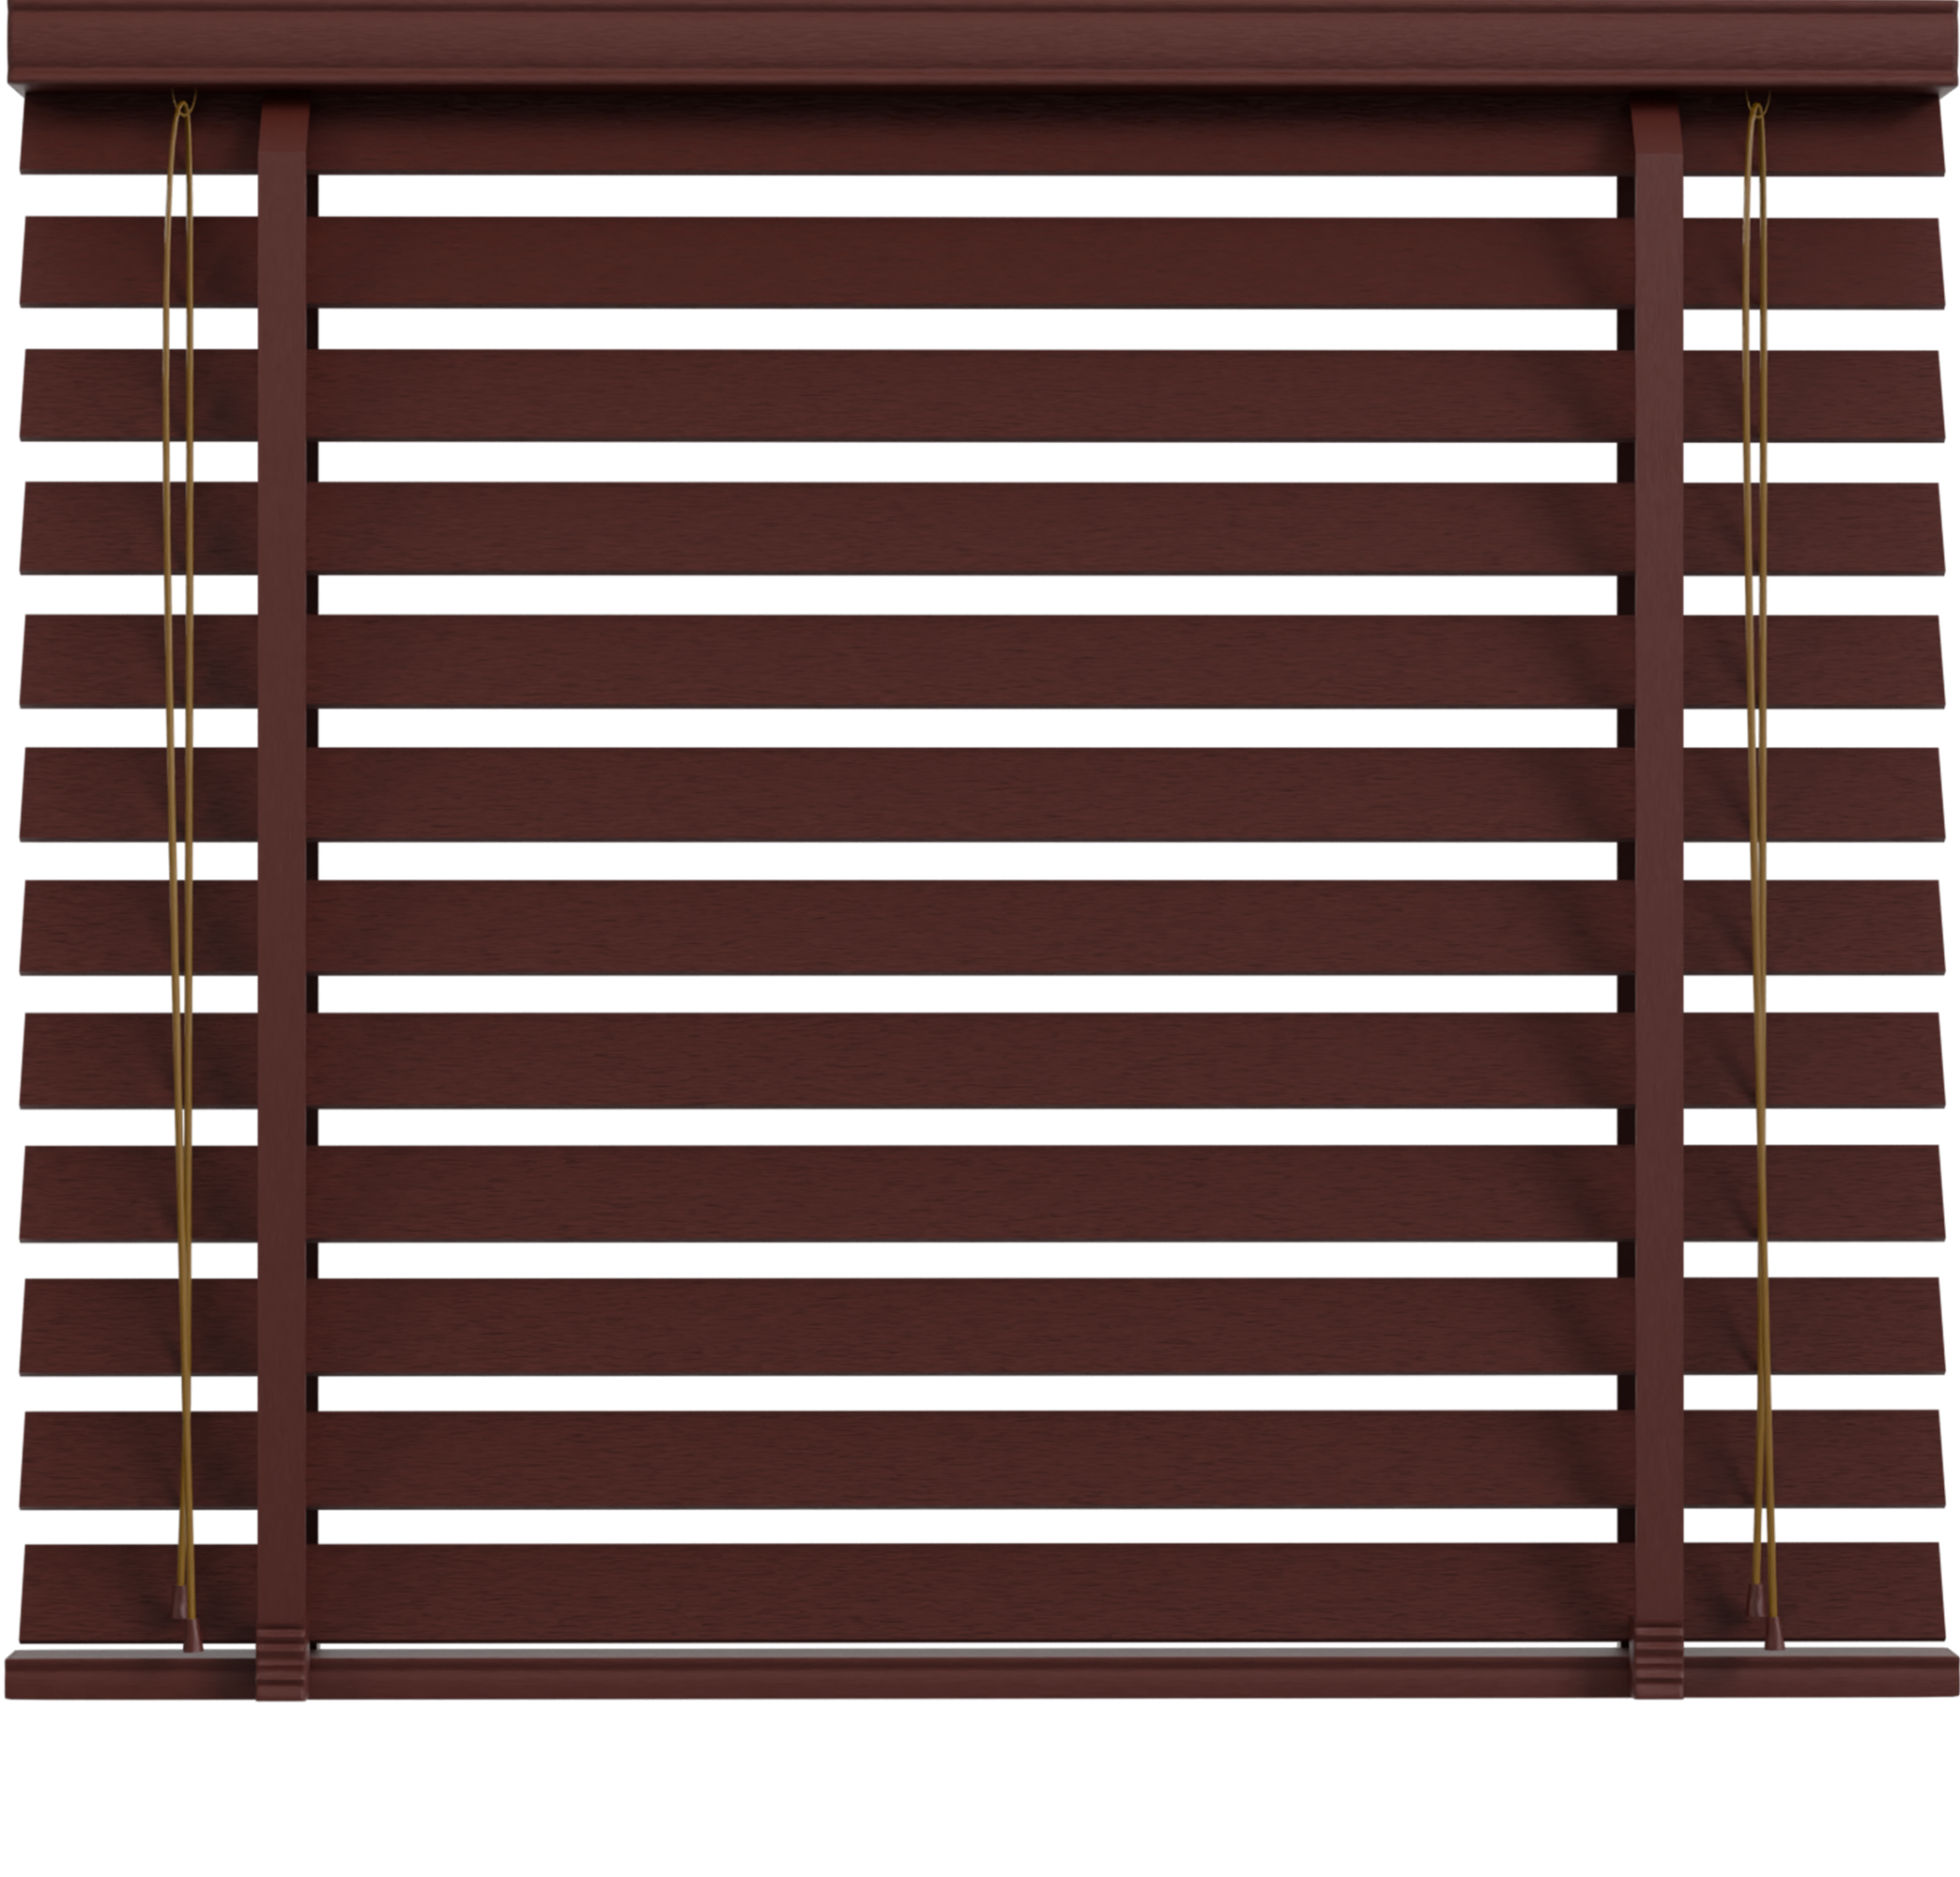Click the top valance of the blinds
This screenshot has width=1960, height=1877.
coord(980,45)
